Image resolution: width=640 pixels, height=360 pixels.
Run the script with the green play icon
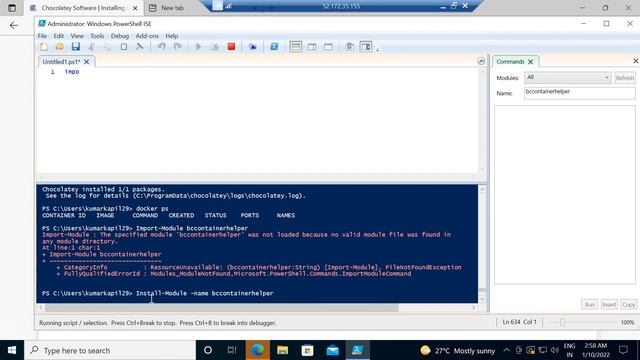click(198, 47)
